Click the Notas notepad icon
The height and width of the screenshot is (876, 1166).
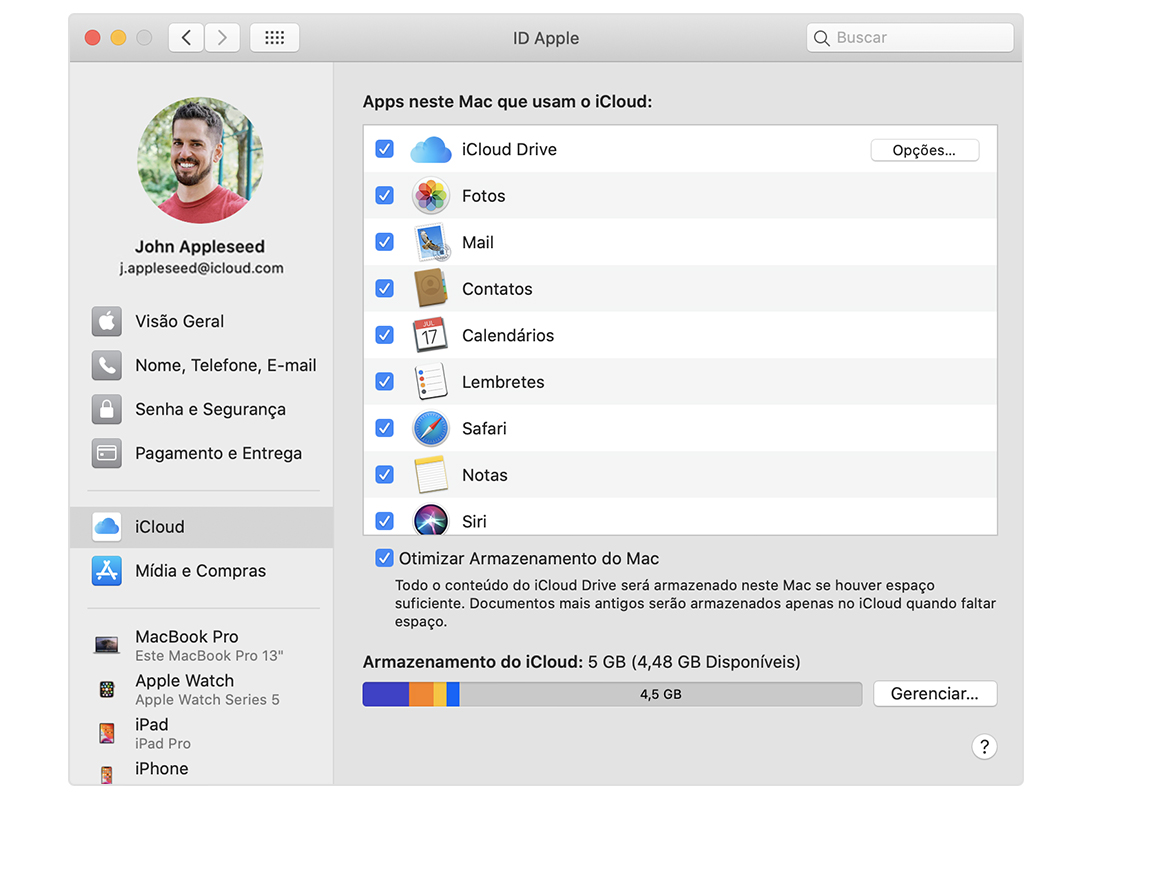(431, 475)
